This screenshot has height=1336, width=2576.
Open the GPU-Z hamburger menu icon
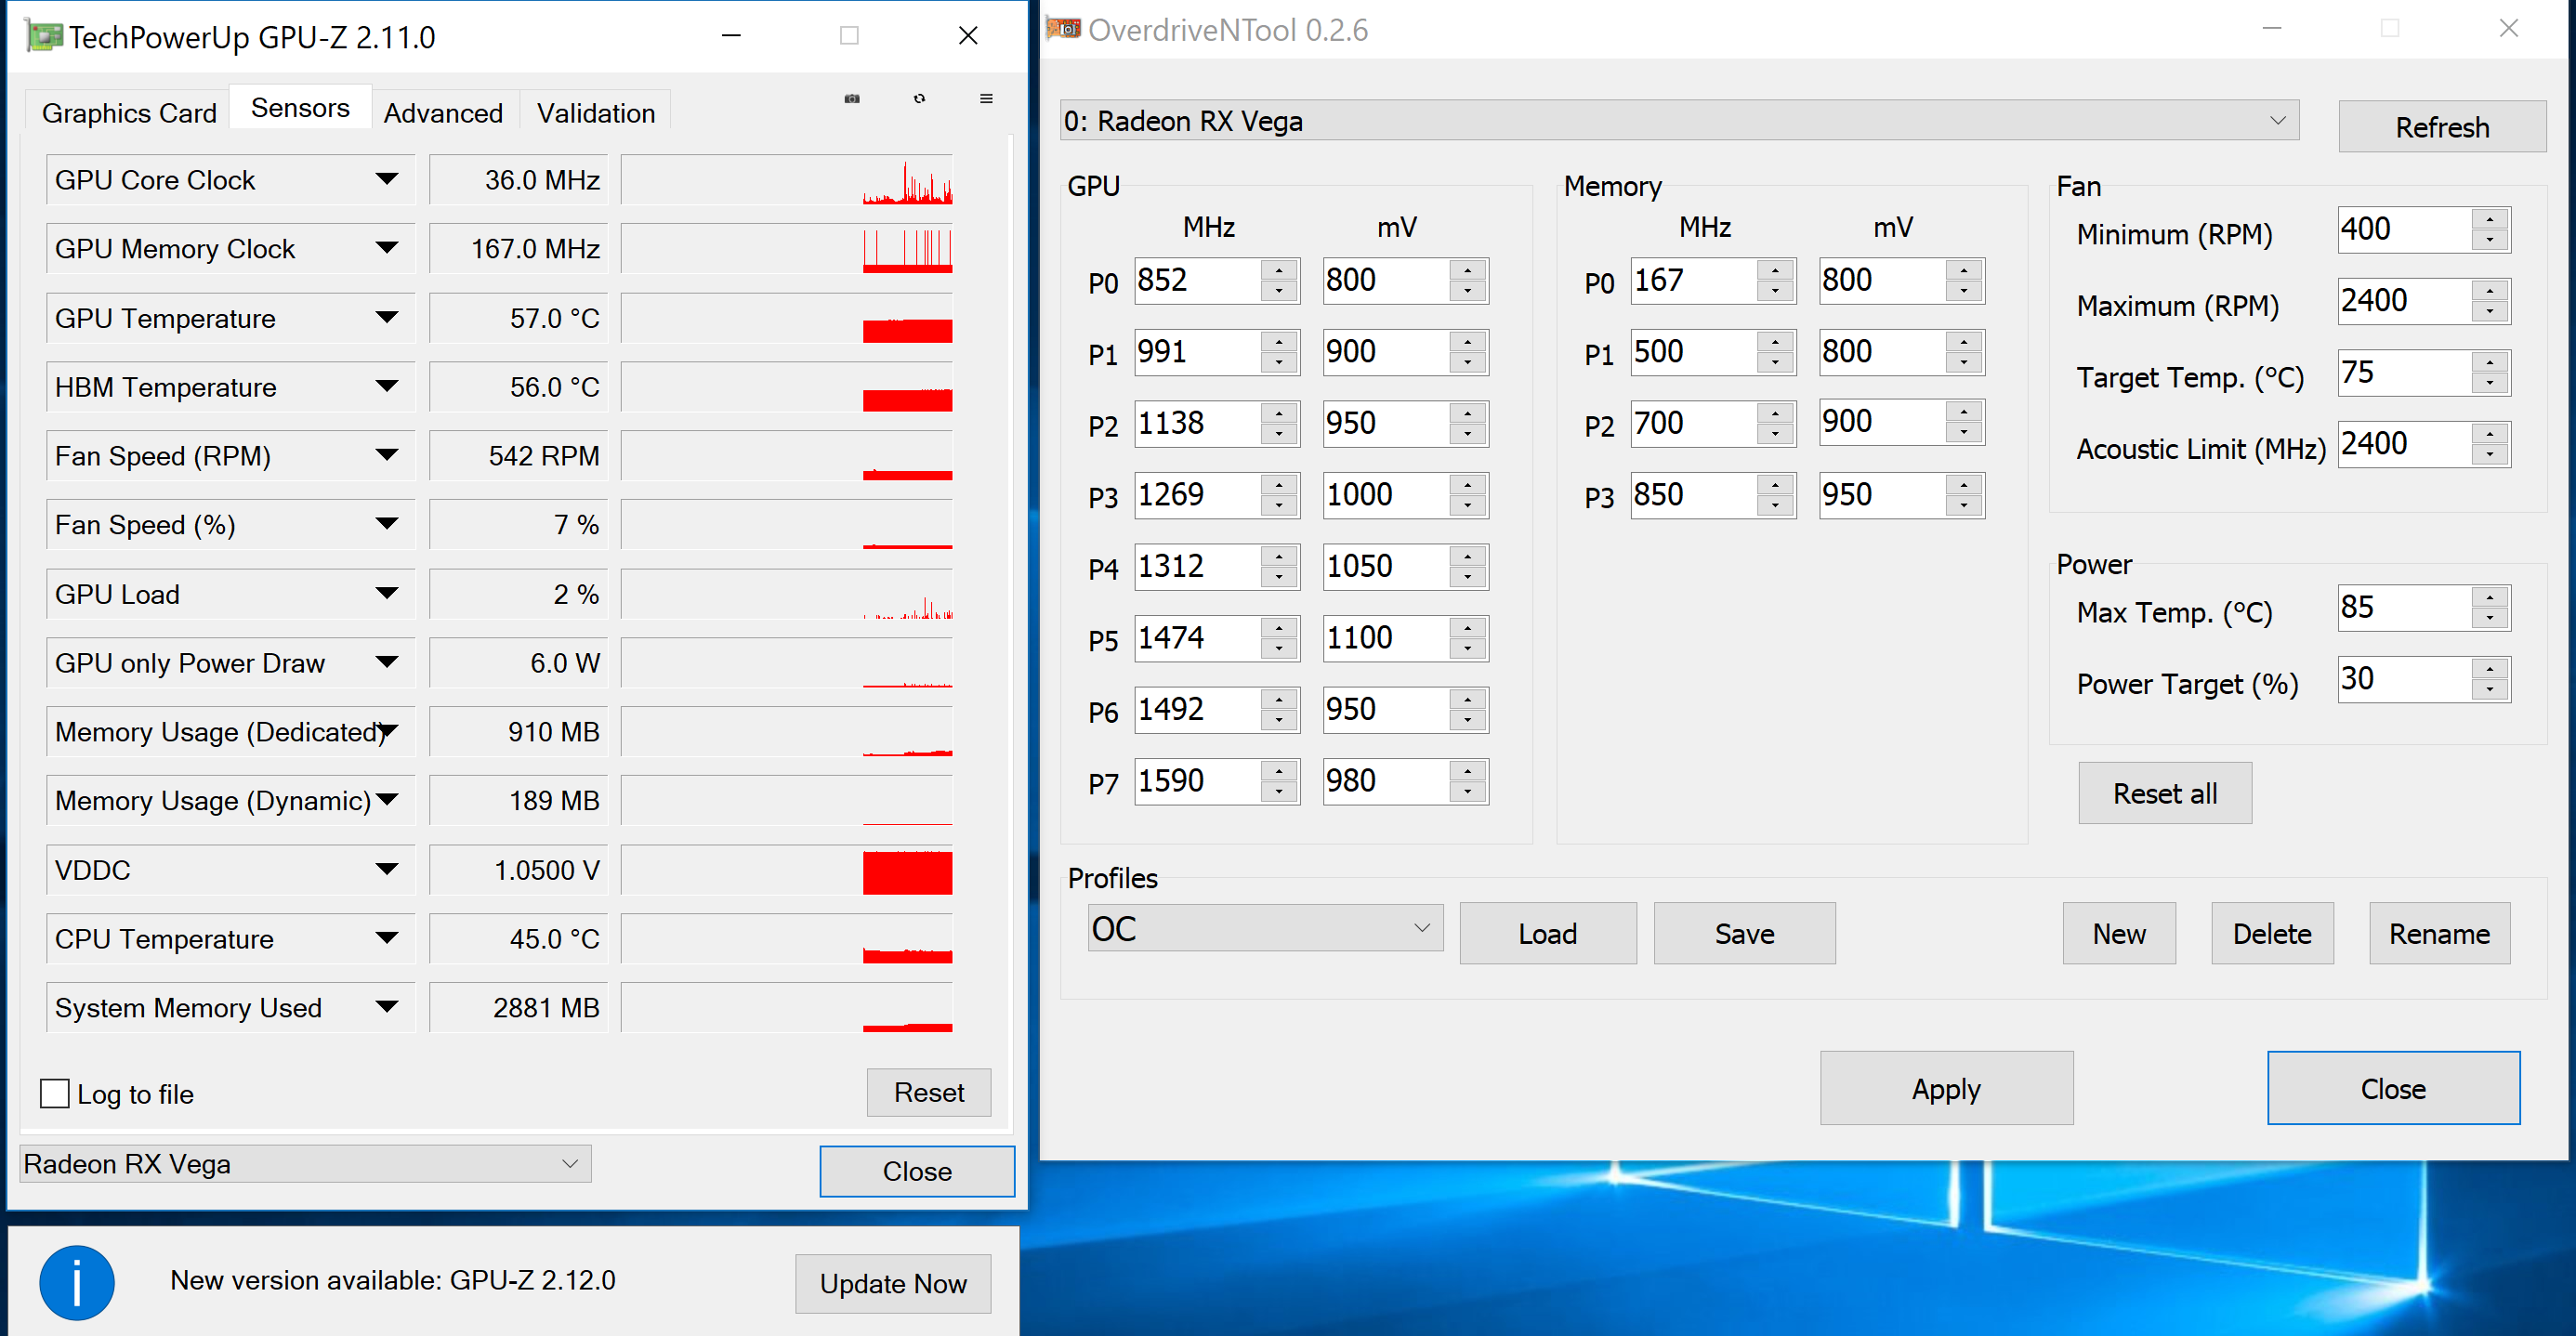point(986,98)
